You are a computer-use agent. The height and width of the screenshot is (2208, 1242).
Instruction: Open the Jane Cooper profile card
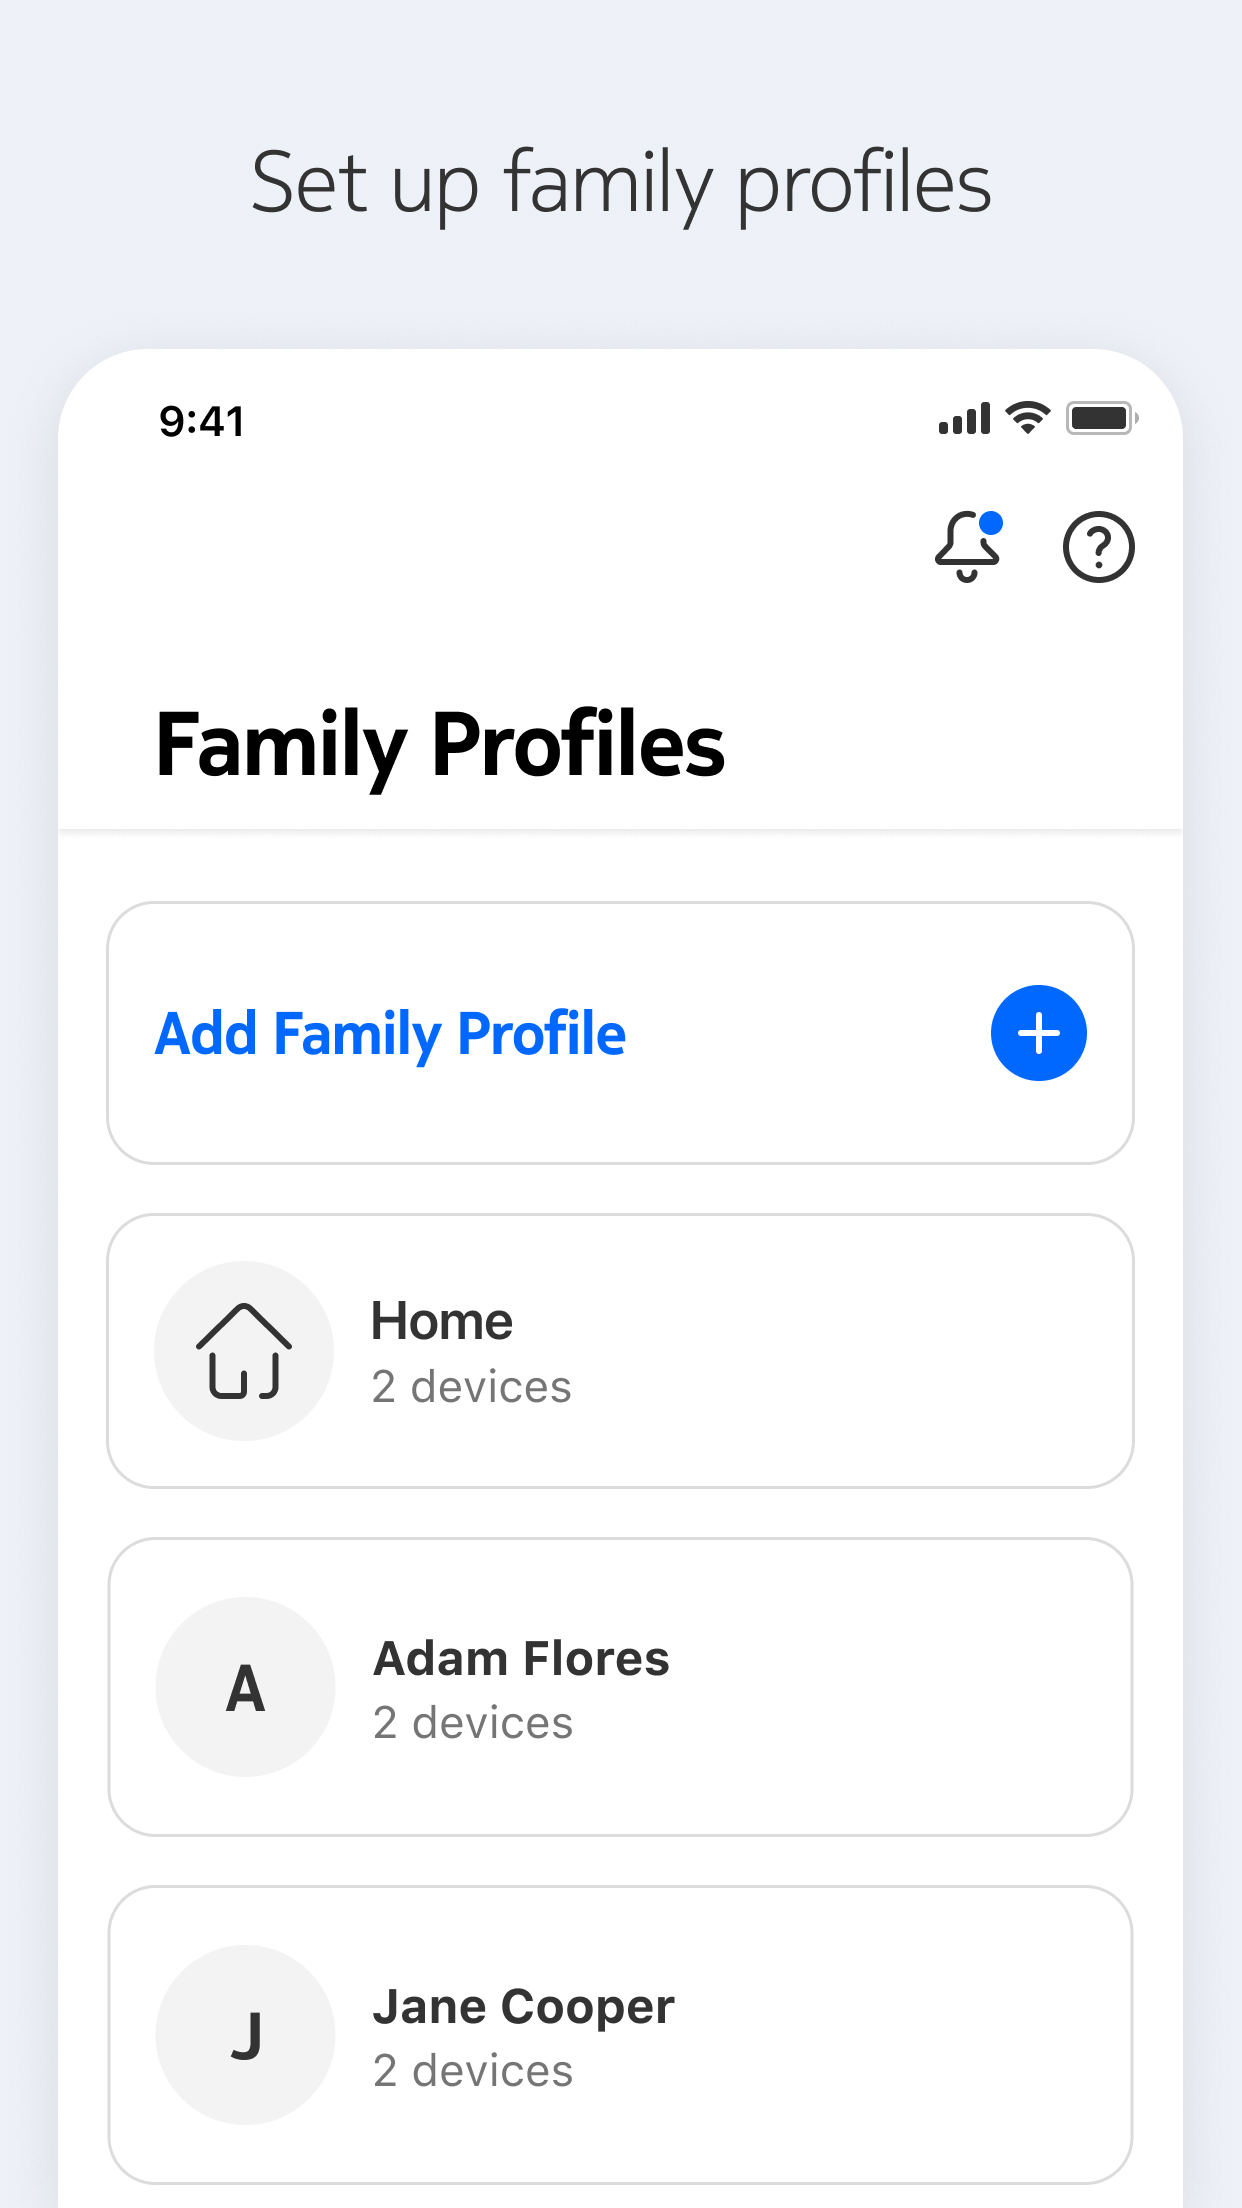[621, 2035]
